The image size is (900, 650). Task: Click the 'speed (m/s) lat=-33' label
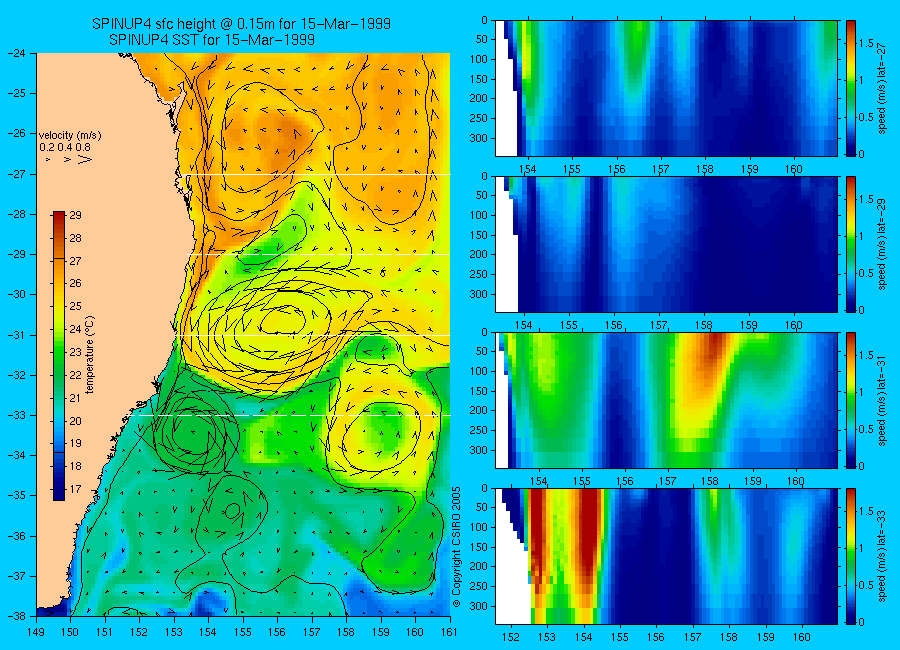(x=883, y=557)
